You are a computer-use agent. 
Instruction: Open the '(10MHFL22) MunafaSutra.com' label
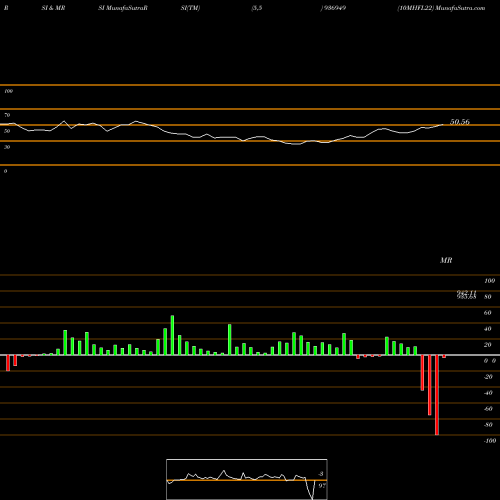click(441, 8)
